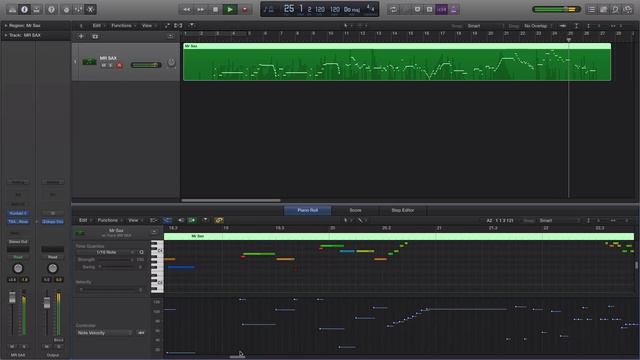Click the duplicate track button
640x360 pixels.
(x=95, y=36)
